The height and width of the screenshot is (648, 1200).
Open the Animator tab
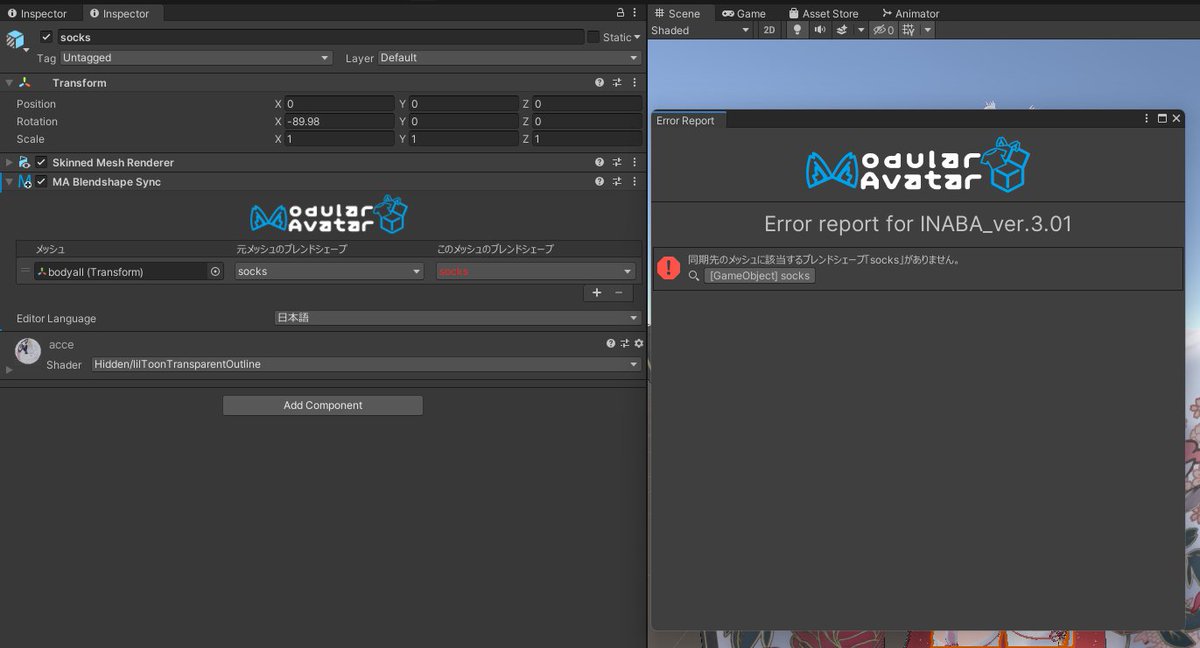910,13
